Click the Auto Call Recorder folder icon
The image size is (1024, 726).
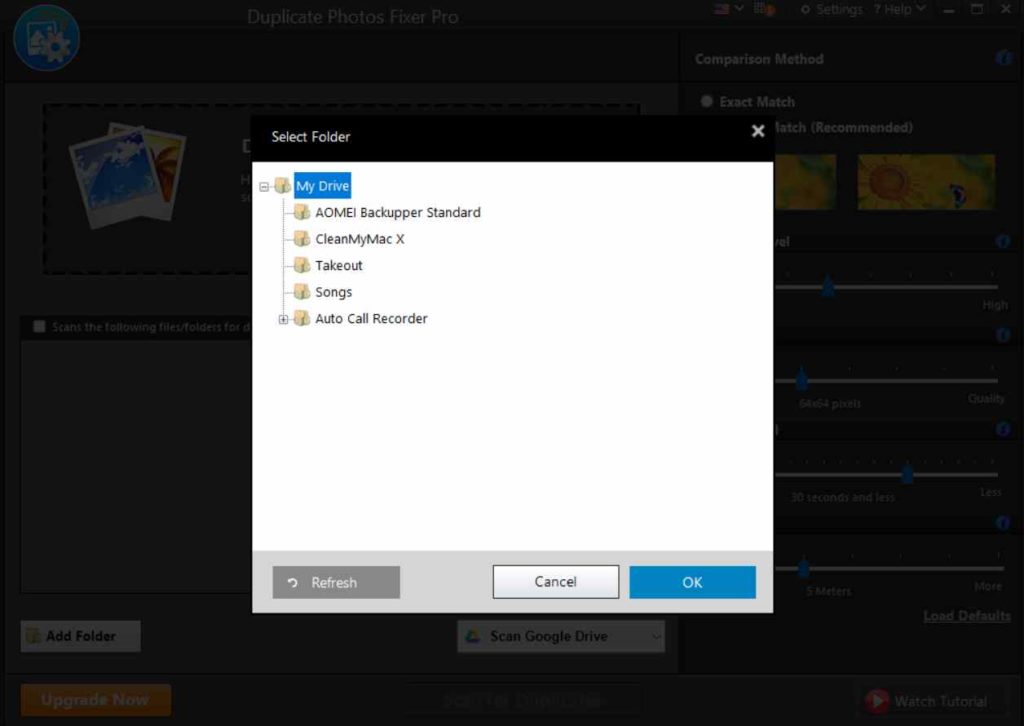(x=301, y=318)
